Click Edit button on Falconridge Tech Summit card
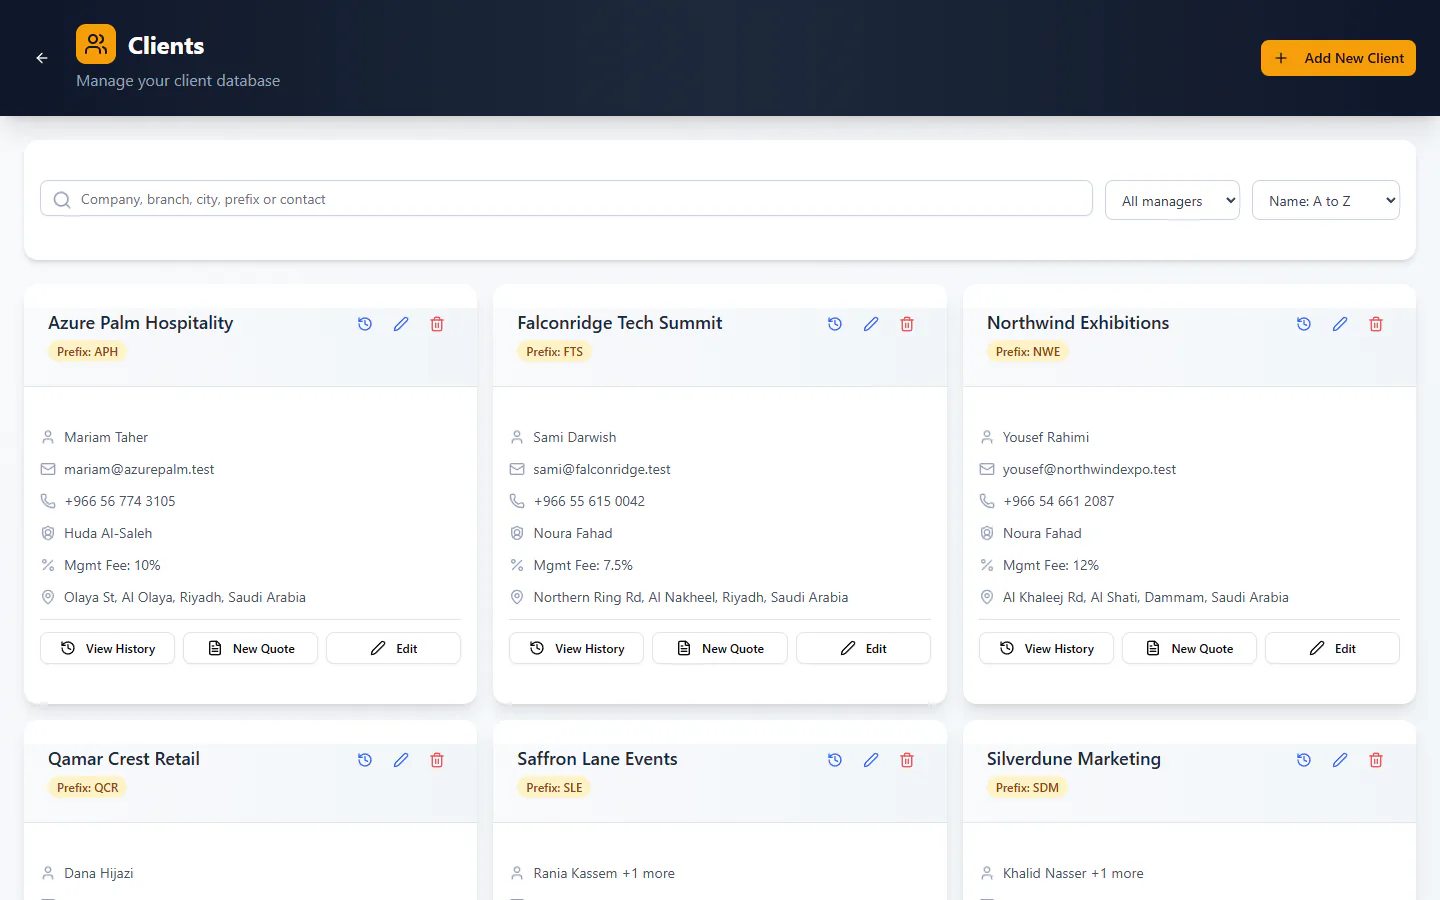Image resolution: width=1440 pixels, height=900 pixels. tap(863, 648)
